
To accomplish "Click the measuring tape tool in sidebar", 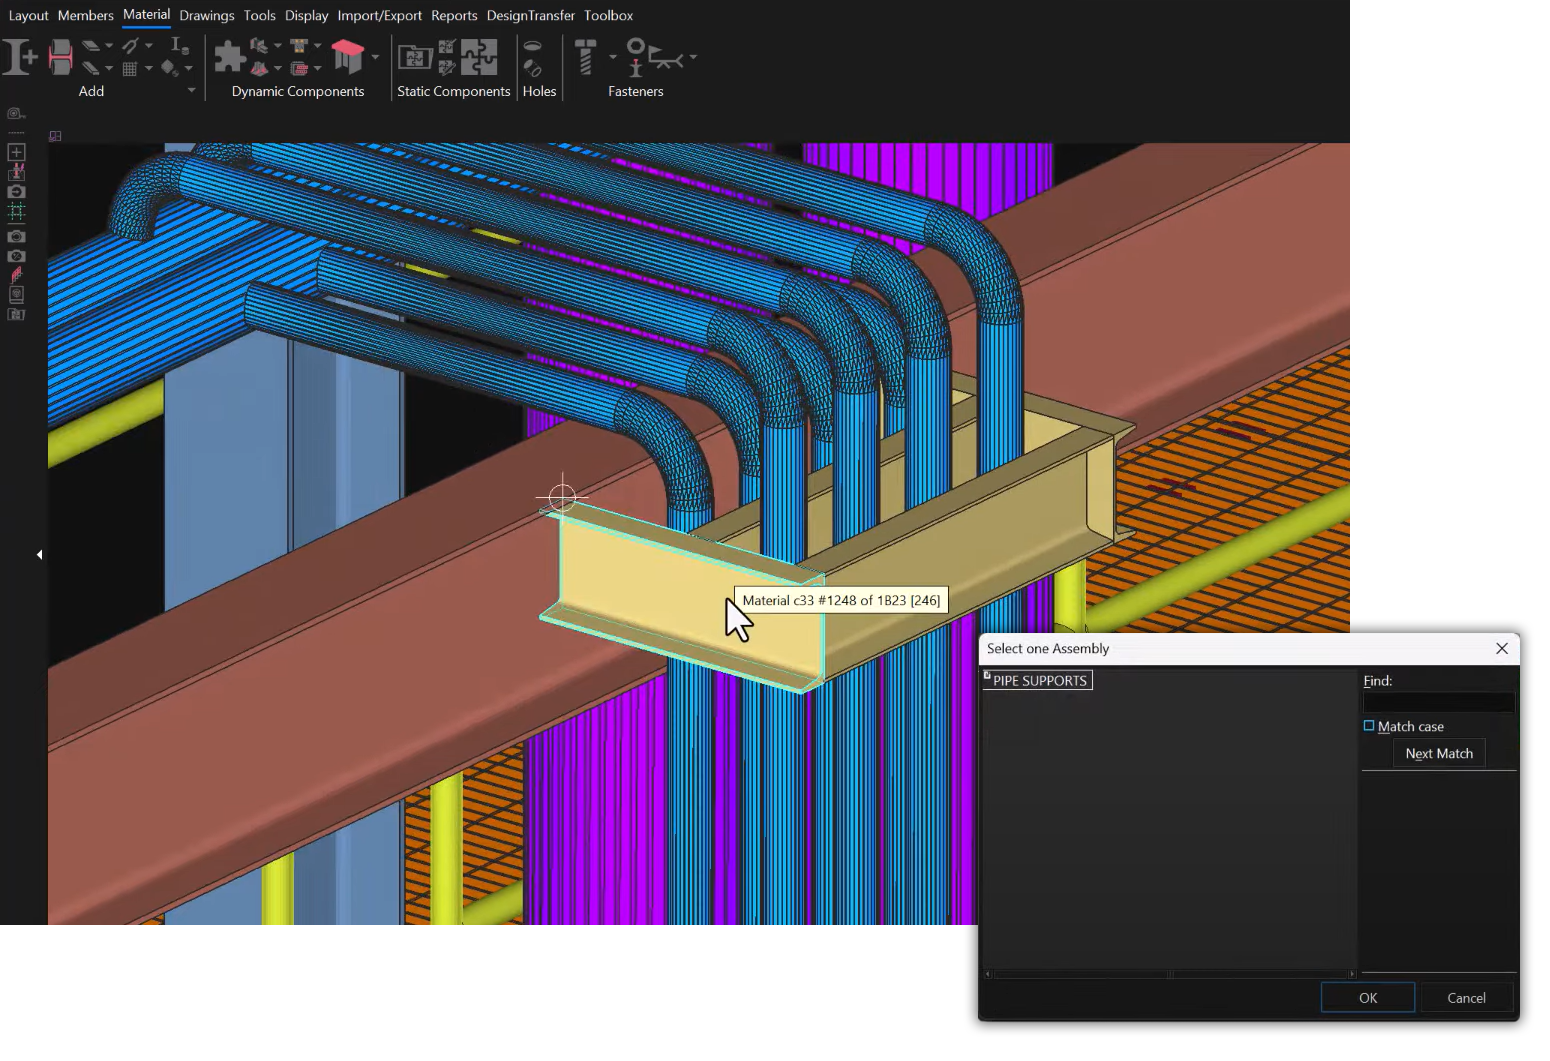I will [16, 114].
